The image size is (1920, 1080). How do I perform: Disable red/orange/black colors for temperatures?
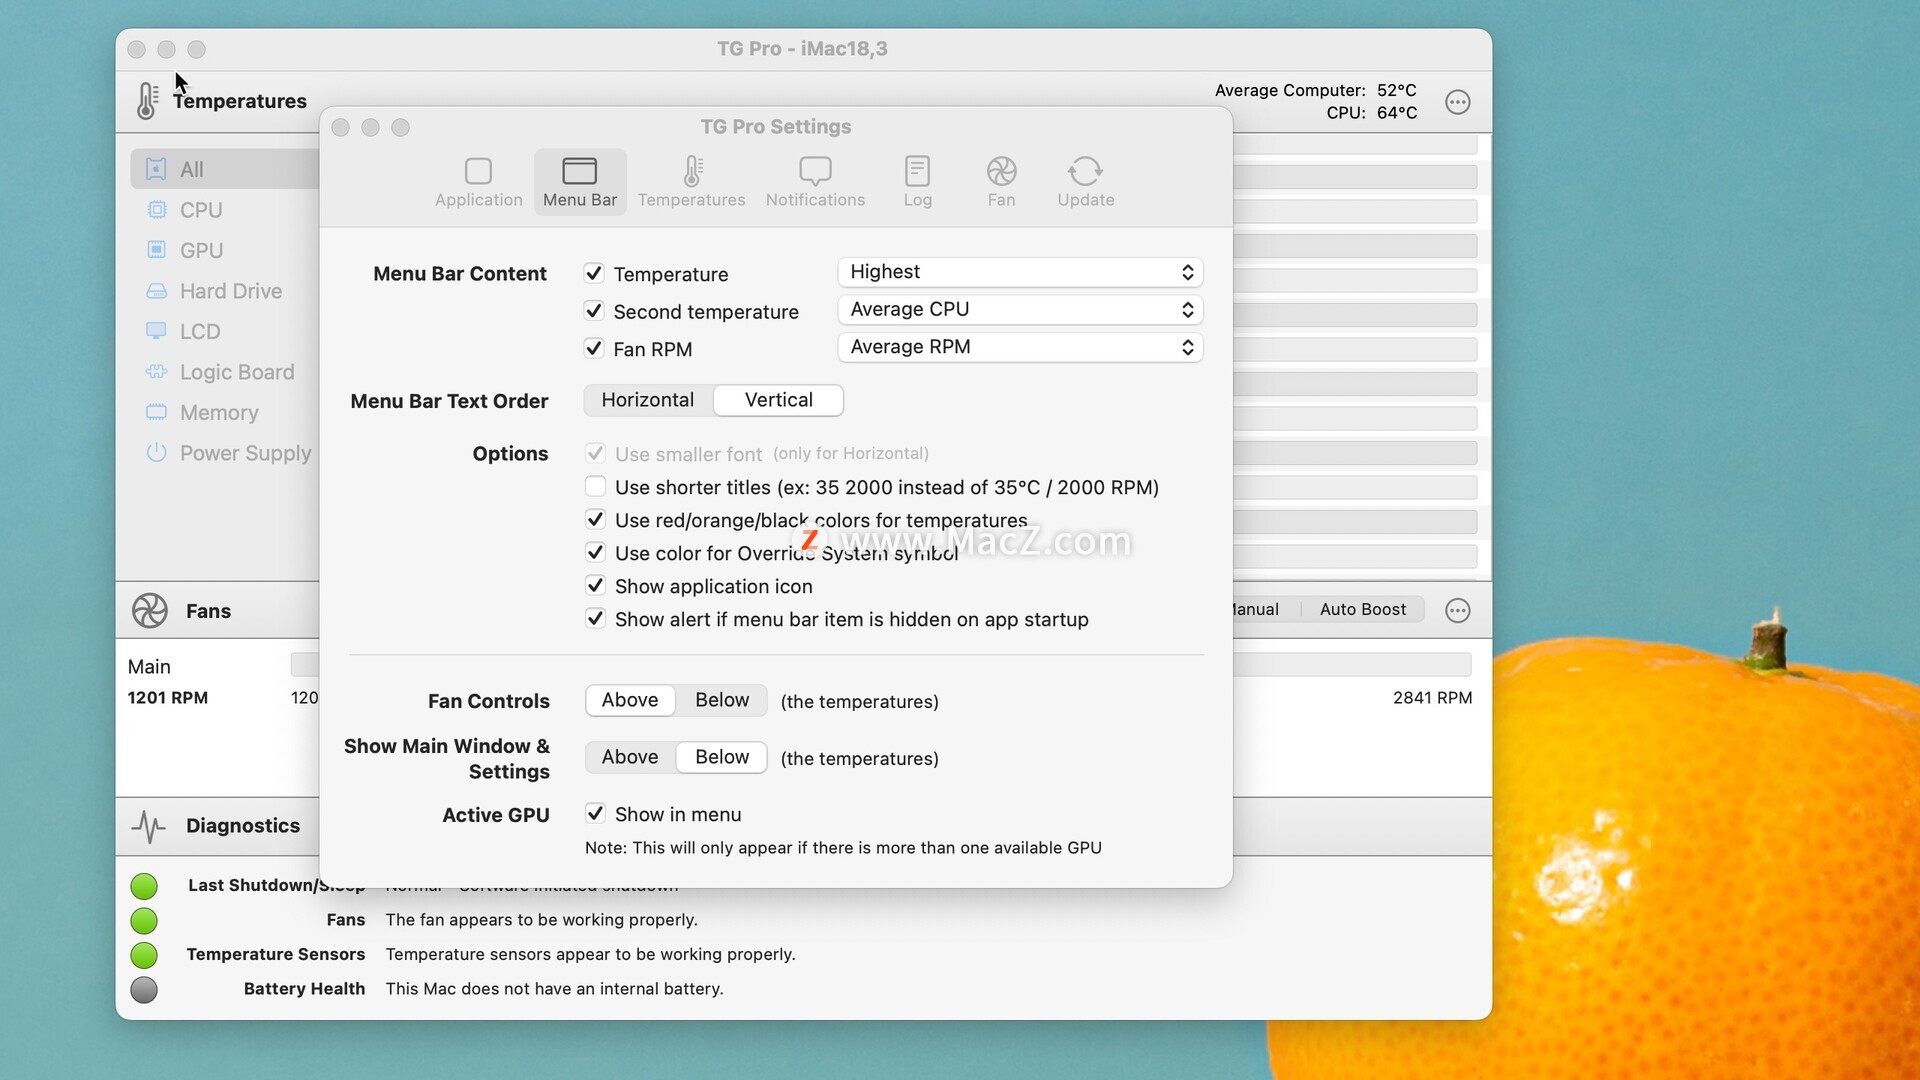coord(595,520)
